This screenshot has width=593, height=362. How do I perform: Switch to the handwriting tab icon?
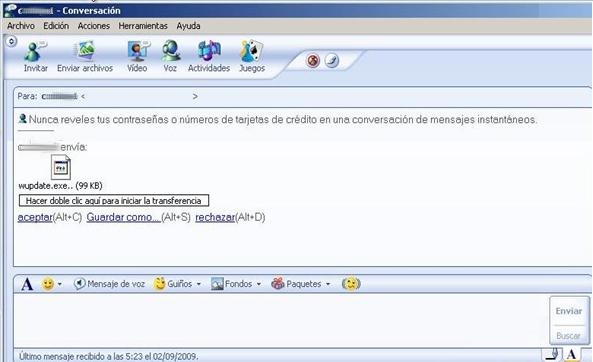point(553,354)
